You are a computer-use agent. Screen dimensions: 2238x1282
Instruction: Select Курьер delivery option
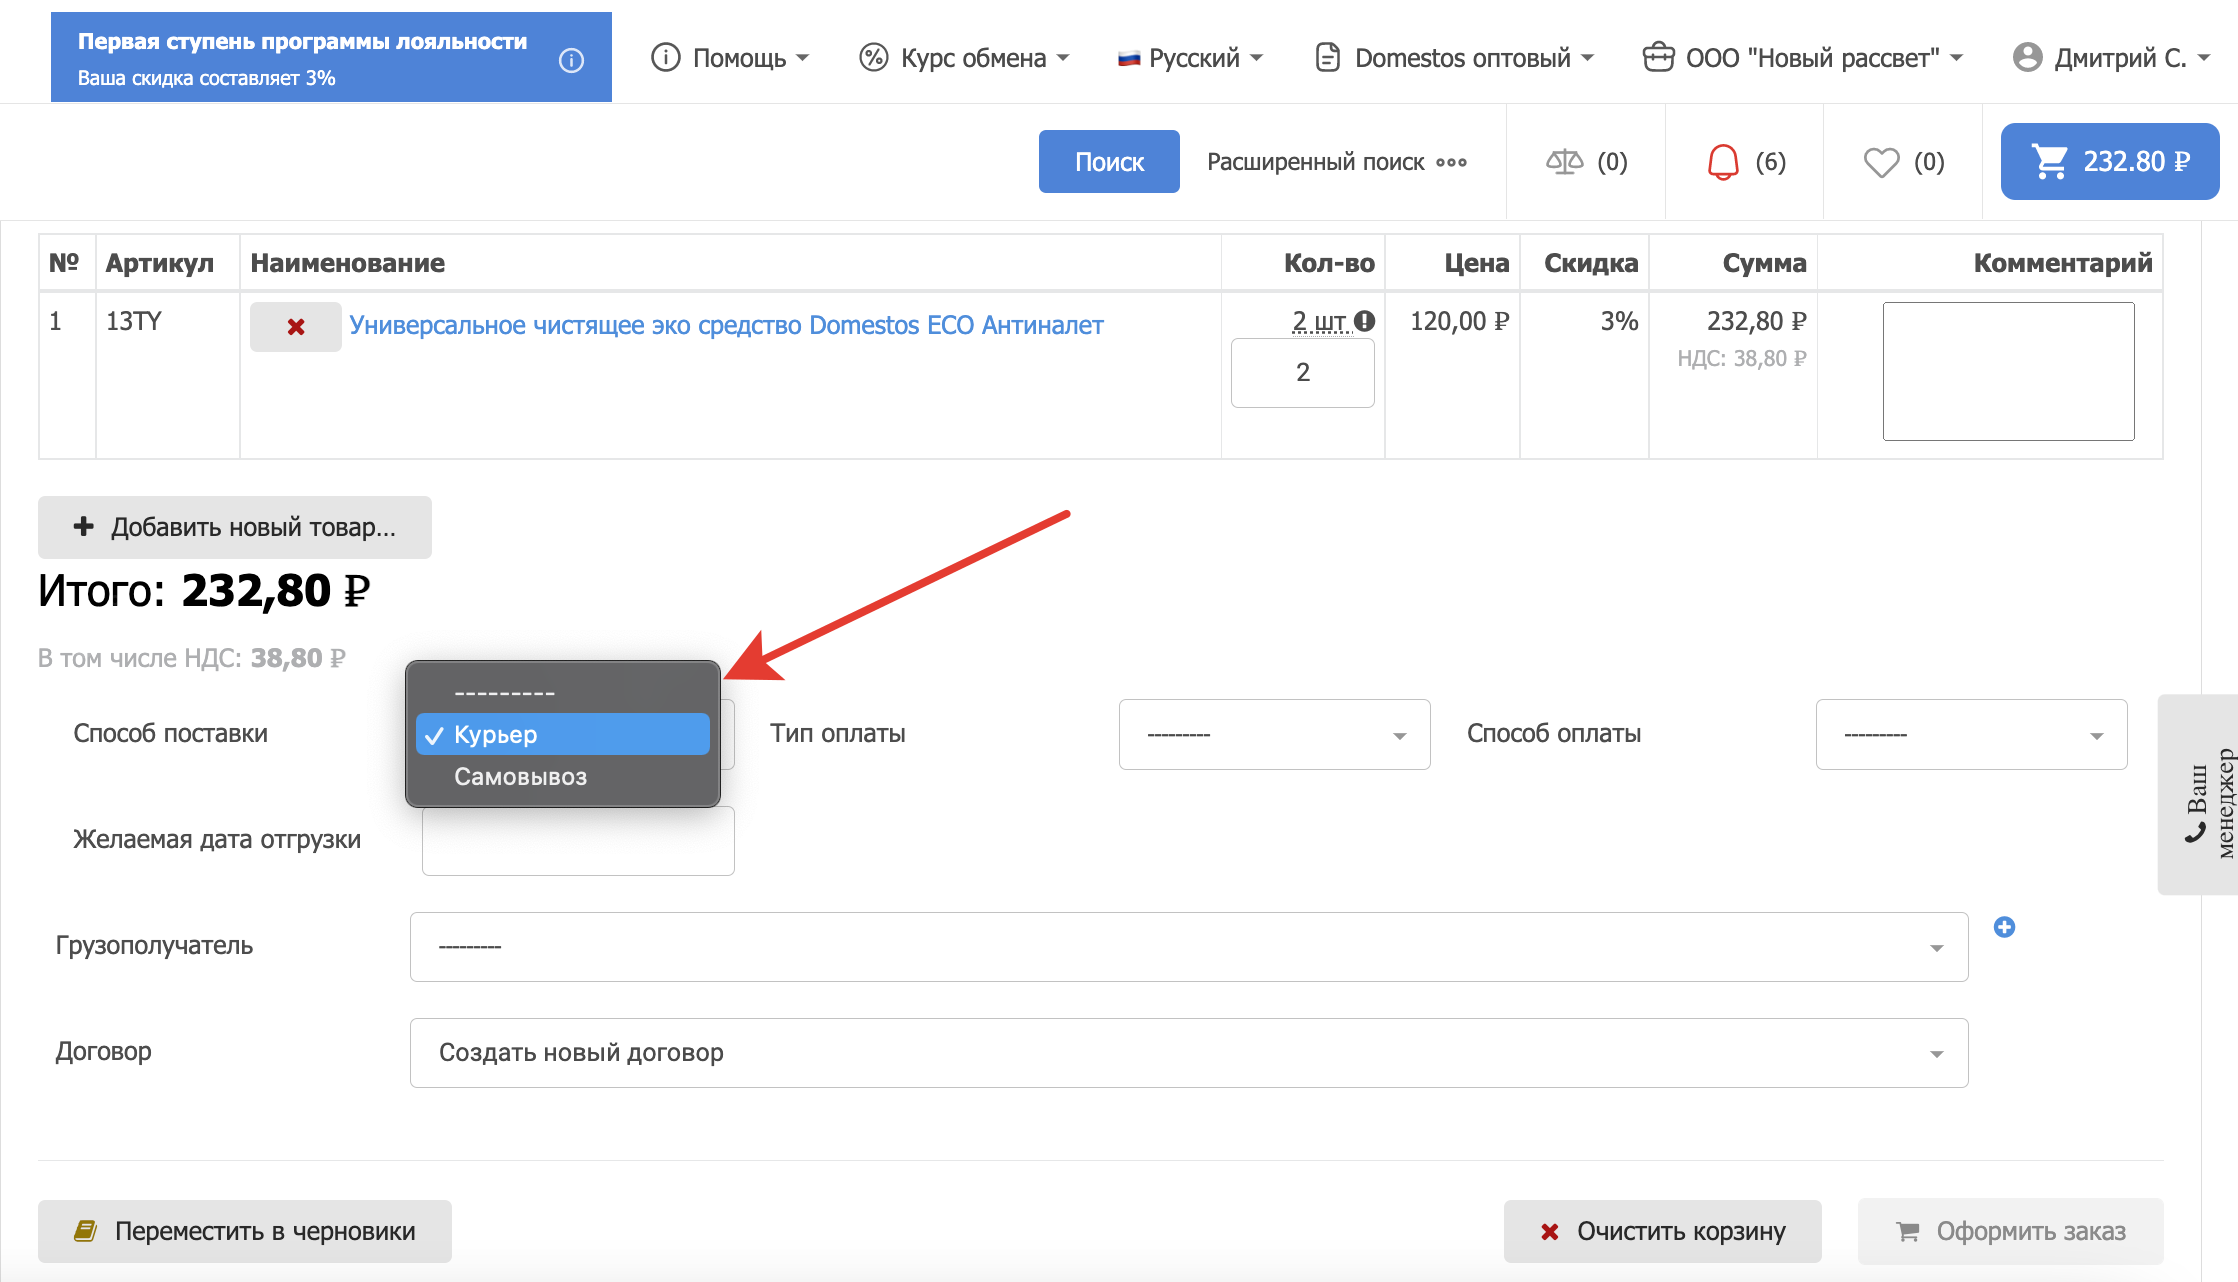coord(562,734)
